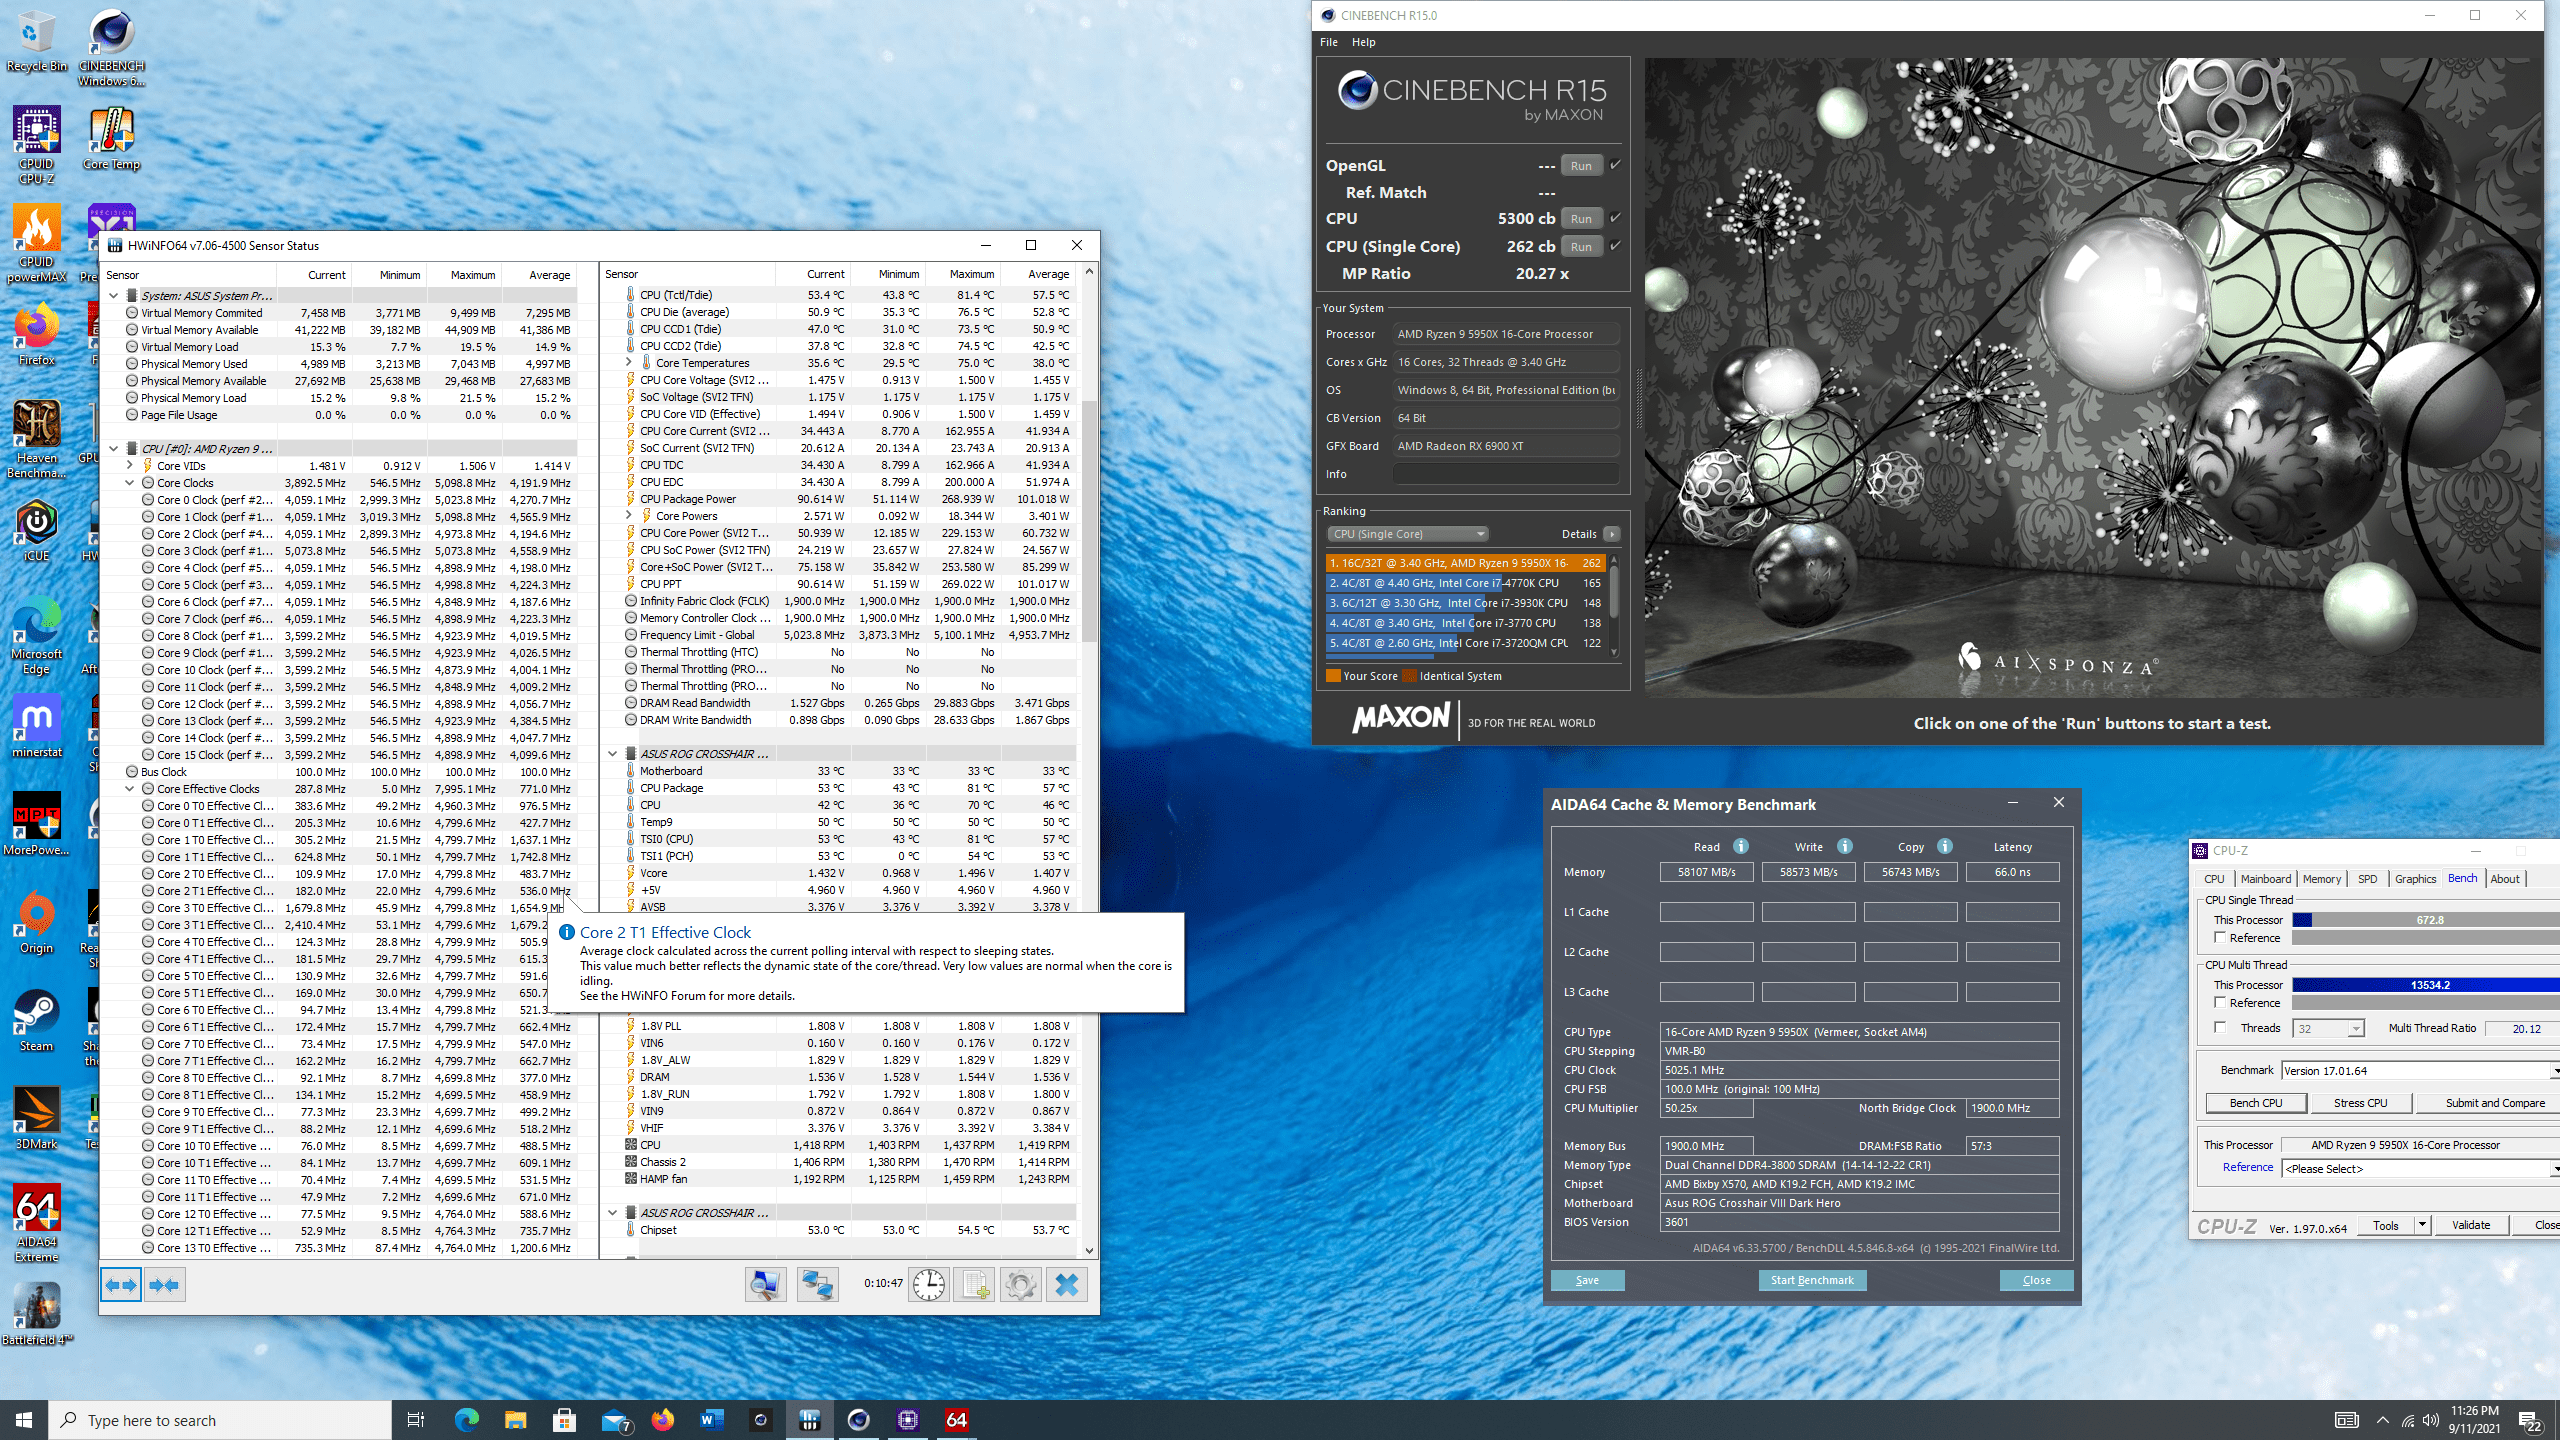Collapse the Core Clocks tree node
This screenshot has height=1440, width=2560.
pos(130,483)
